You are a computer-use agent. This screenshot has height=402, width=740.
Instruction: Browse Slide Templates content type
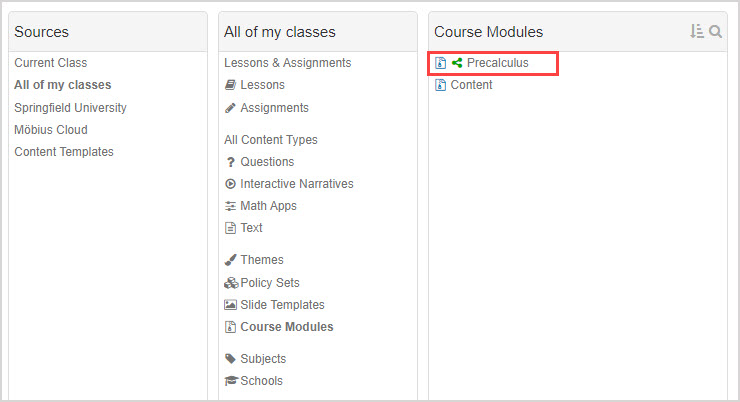pos(282,305)
